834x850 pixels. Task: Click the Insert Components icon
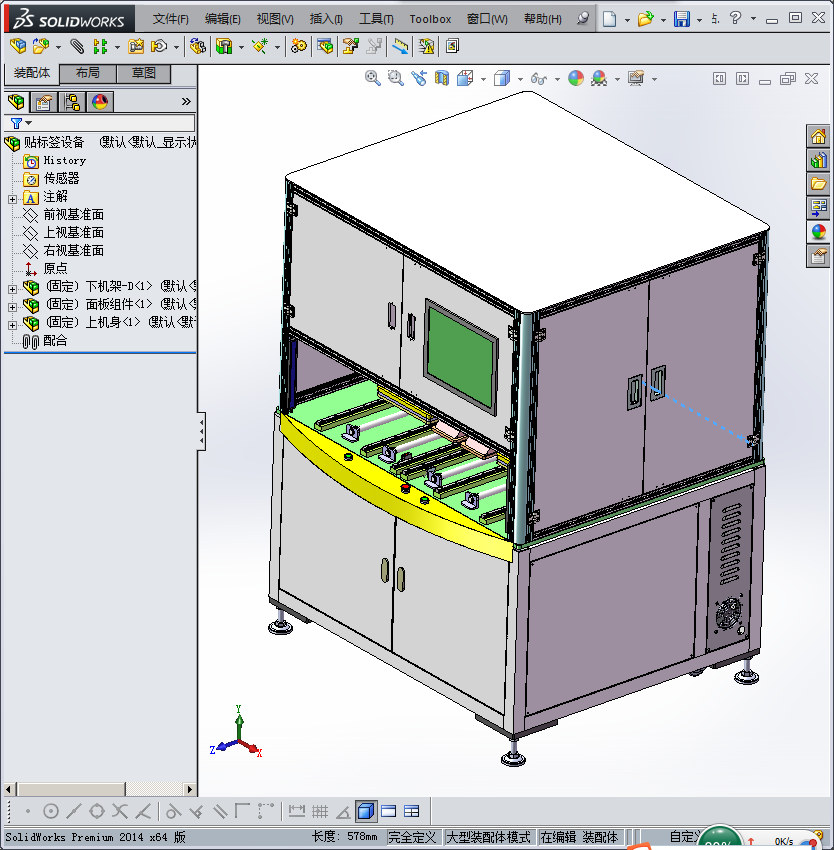point(41,46)
